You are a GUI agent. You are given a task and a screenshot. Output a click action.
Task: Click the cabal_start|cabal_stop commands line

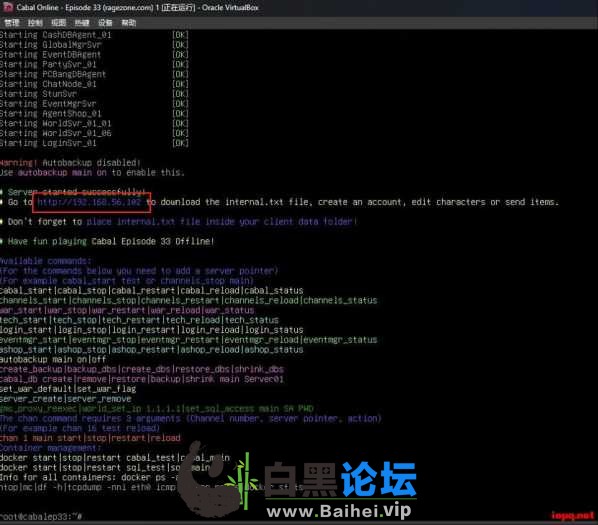[x=151, y=291]
